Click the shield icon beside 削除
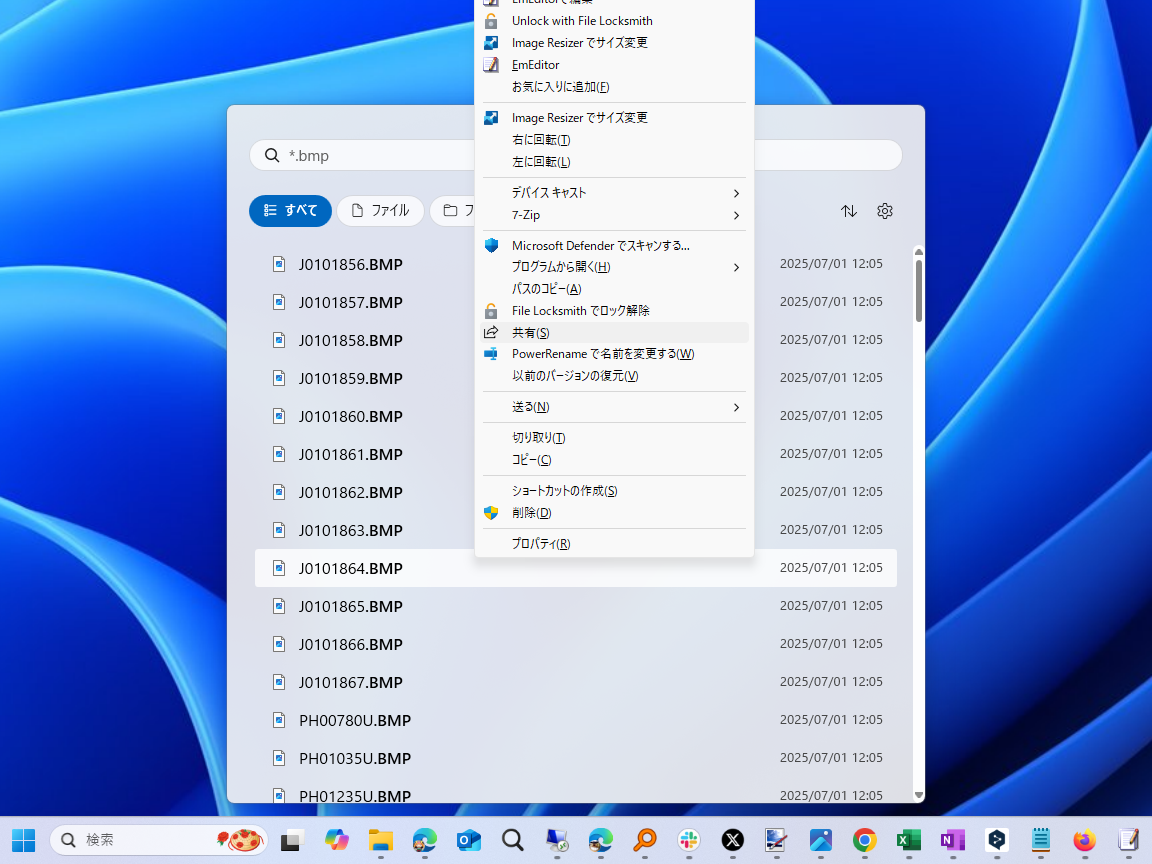 [x=490, y=512]
